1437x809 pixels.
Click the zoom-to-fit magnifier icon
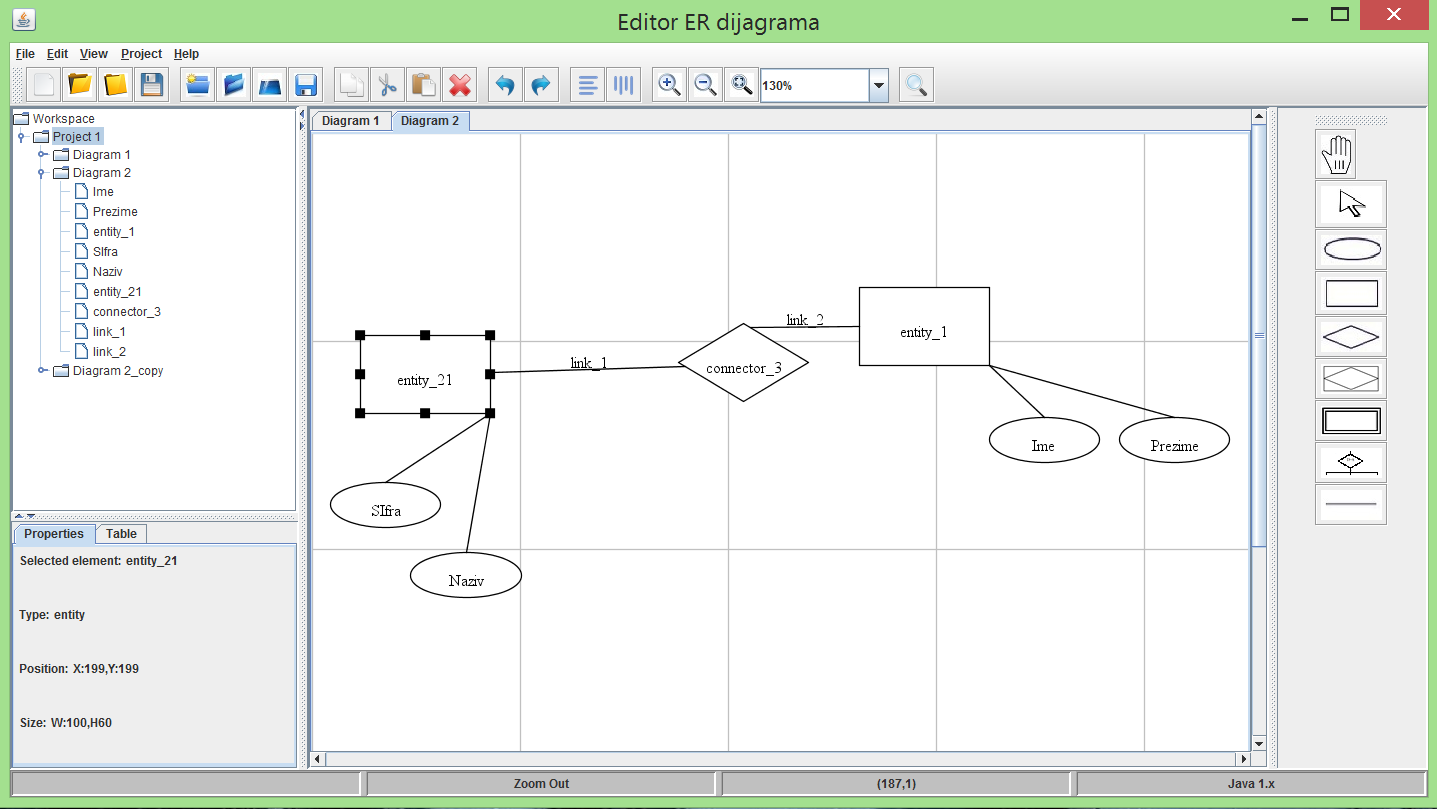point(742,85)
